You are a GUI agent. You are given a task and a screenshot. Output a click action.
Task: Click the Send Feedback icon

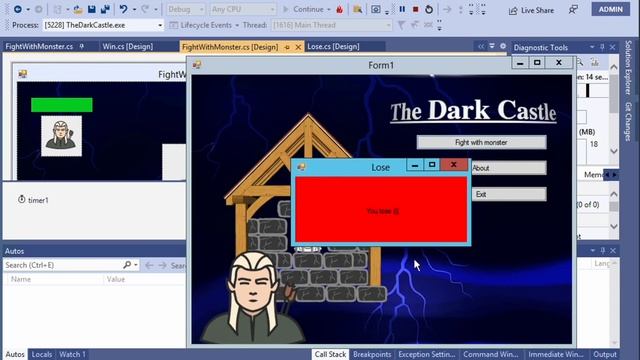[x=573, y=10]
